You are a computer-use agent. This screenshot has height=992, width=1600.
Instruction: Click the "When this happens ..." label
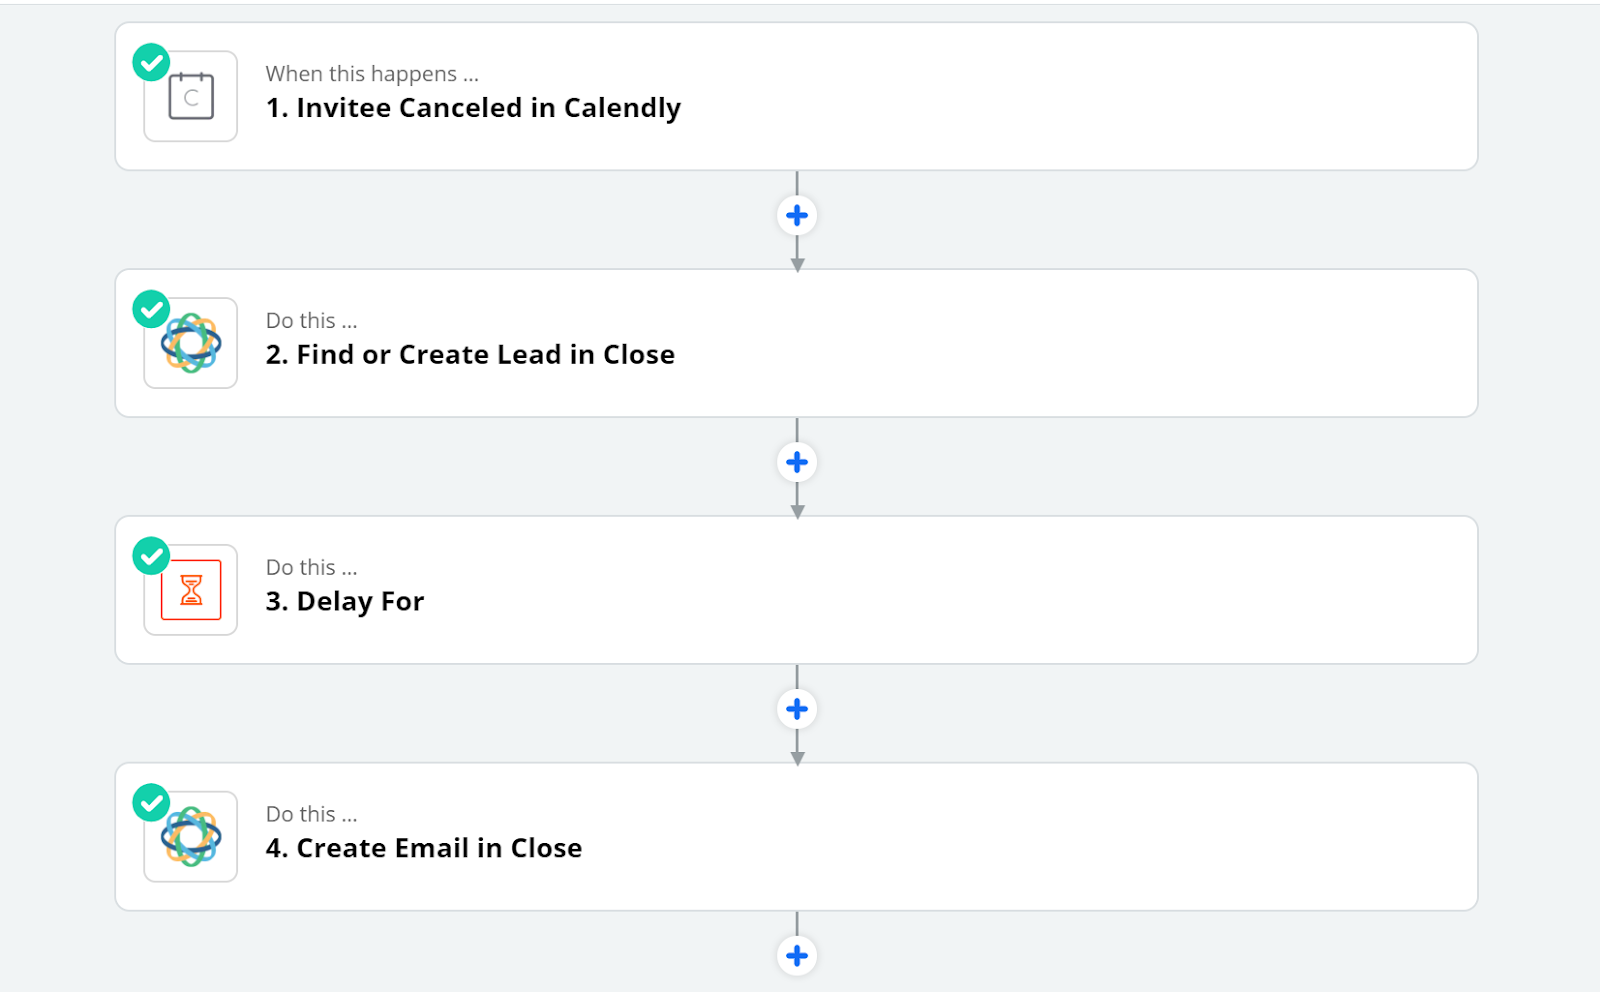click(x=372, y=74)
